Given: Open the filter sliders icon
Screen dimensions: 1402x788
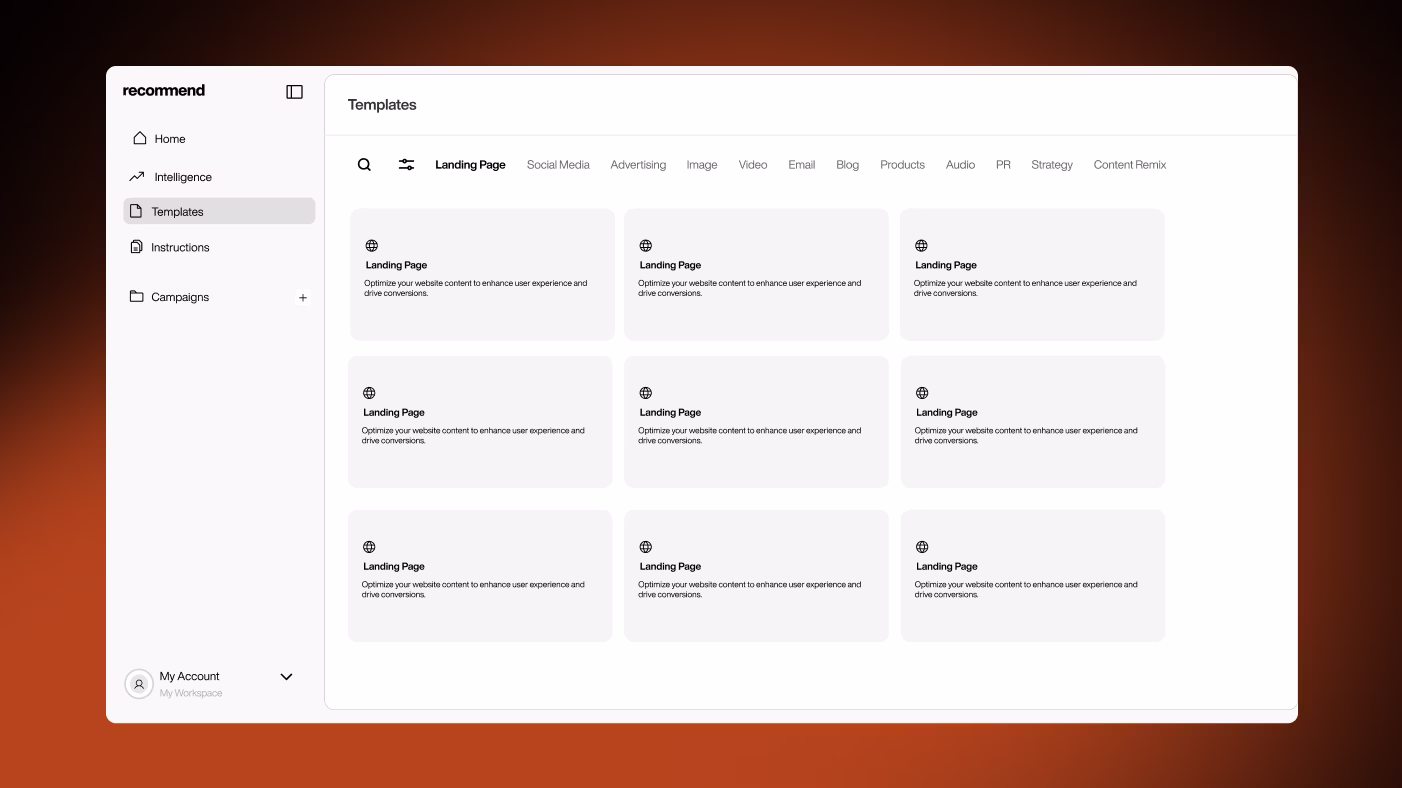Looking at the screenshot, I should pos(406,165).
